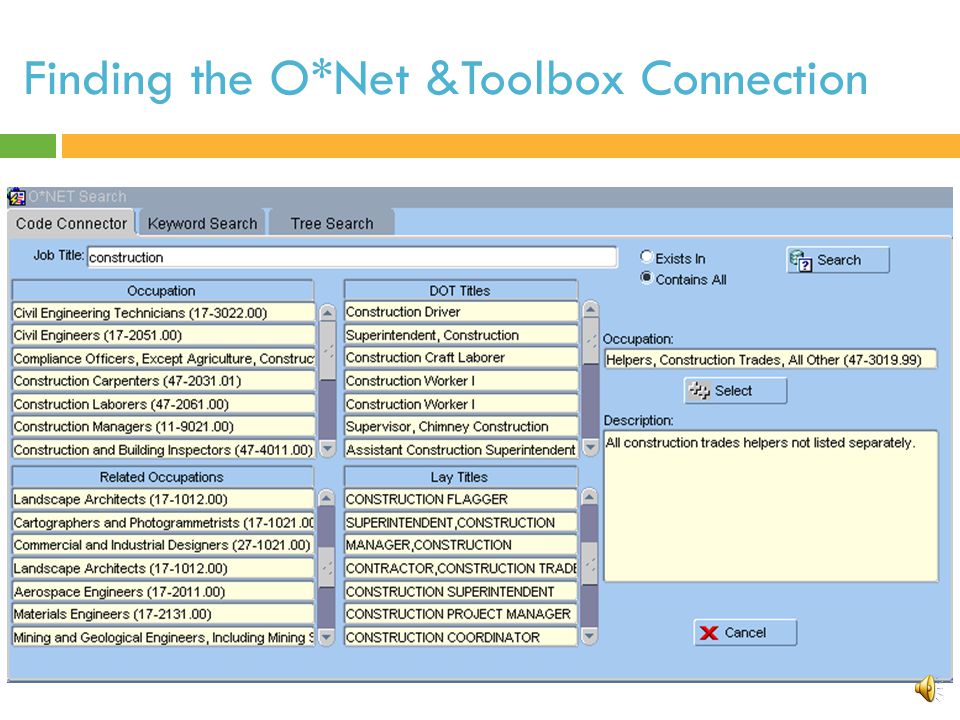Click down arrow of the DOT Titles scrollbar
The image size is (960, 720).
coord(590,448)
